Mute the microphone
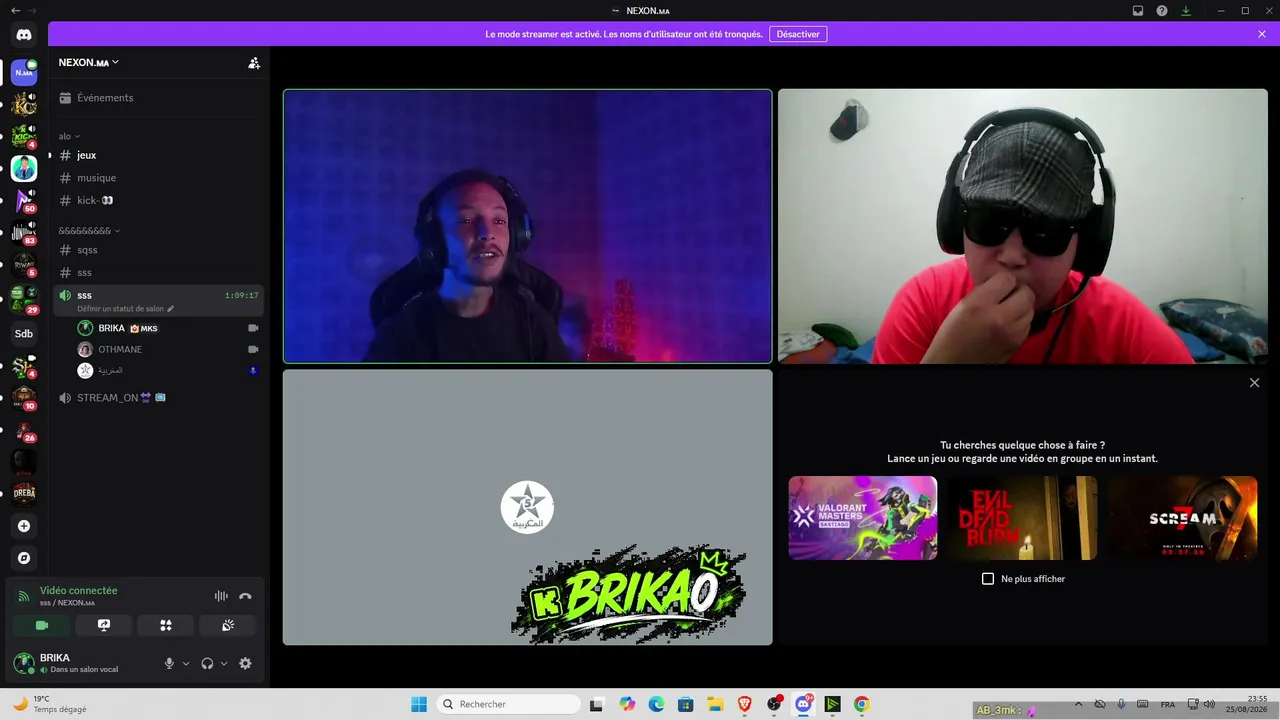This screenshot has width=1280, height=720. [169, 664]
